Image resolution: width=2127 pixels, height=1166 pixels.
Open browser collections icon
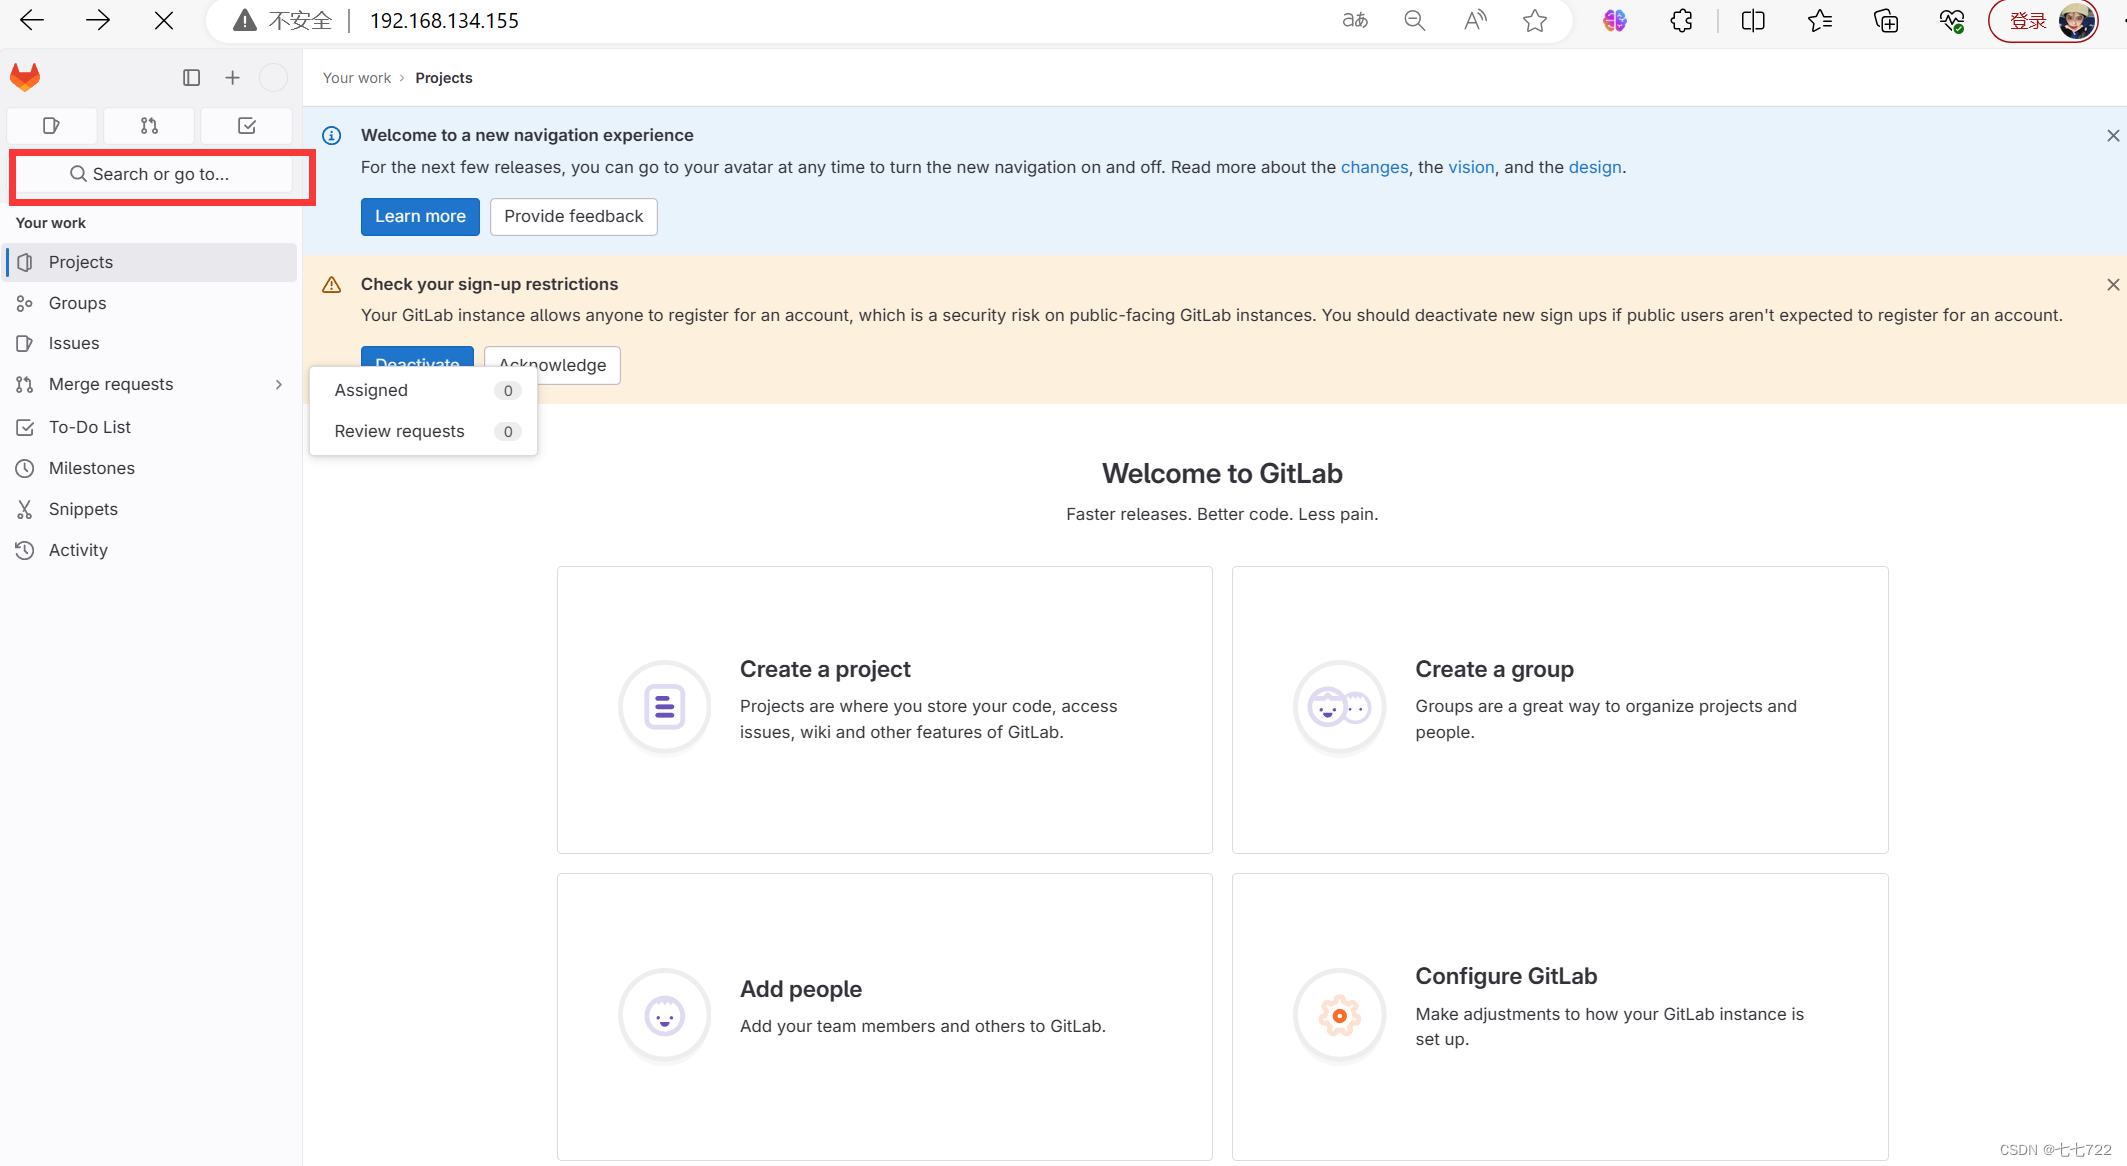tap(1886, 20)
